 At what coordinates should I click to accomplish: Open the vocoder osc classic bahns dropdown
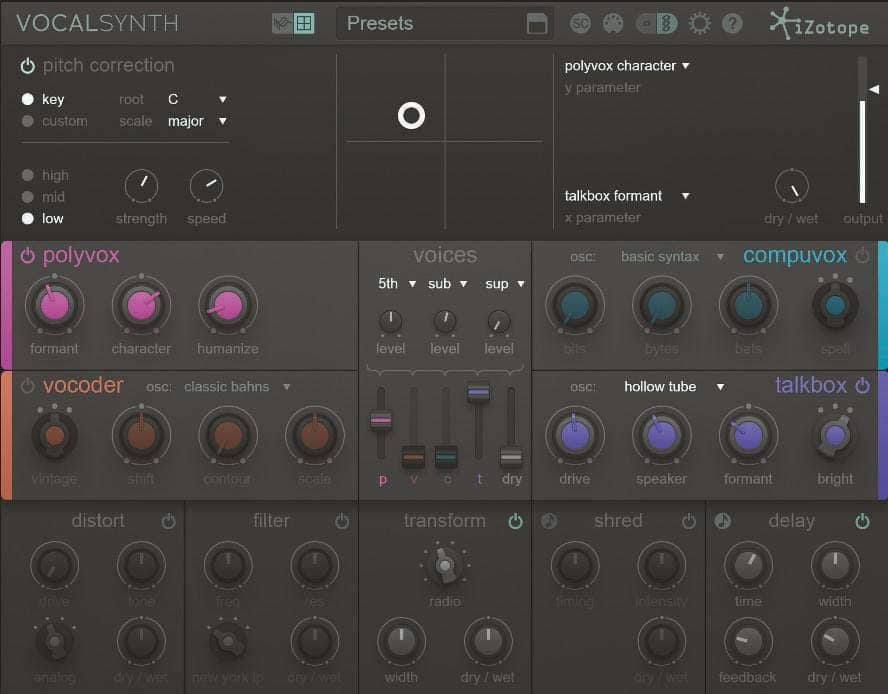click(237, 387)
